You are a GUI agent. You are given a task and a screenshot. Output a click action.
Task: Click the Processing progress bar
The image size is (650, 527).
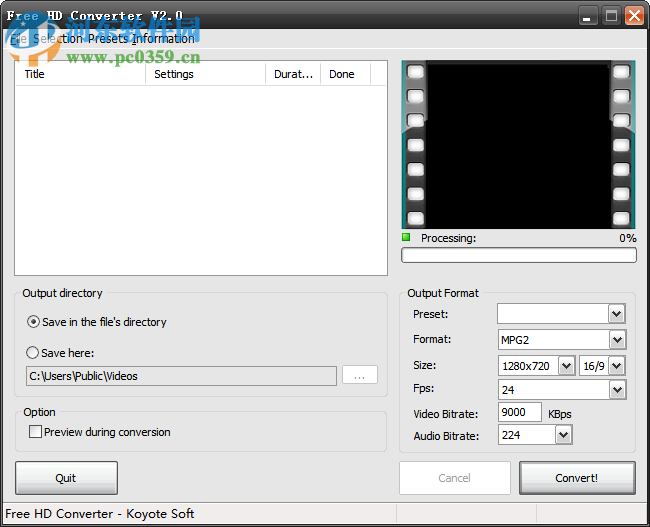pyautogui.click(x=519, y=255)
